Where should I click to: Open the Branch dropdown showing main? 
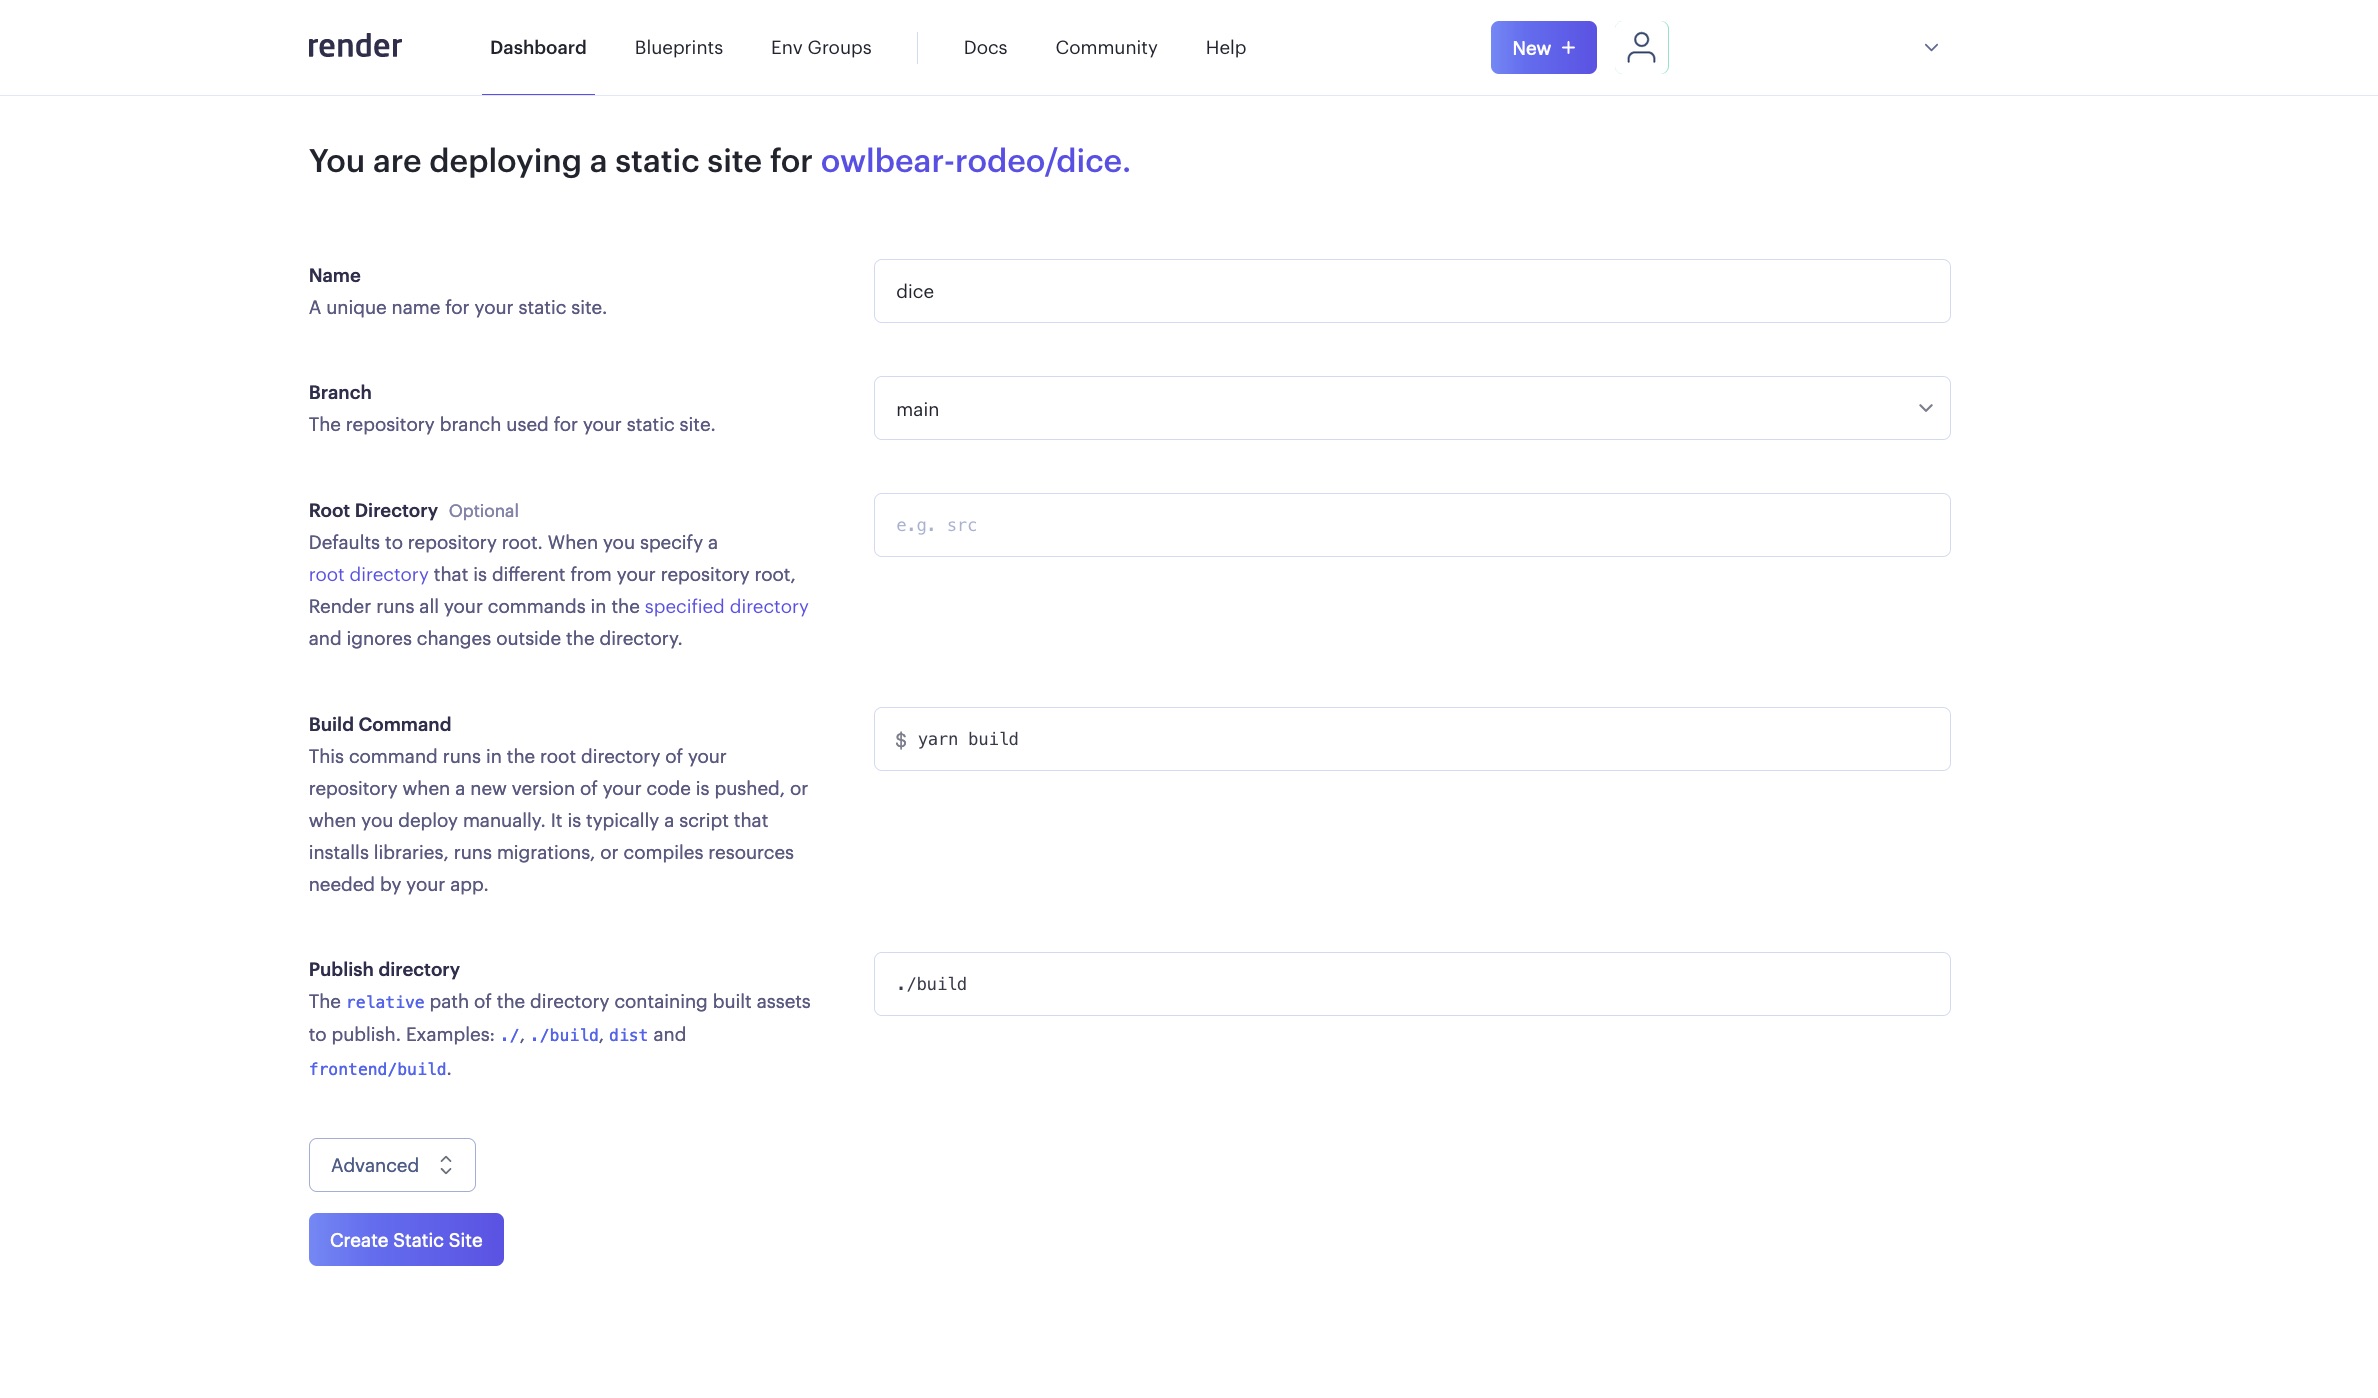1411,408
